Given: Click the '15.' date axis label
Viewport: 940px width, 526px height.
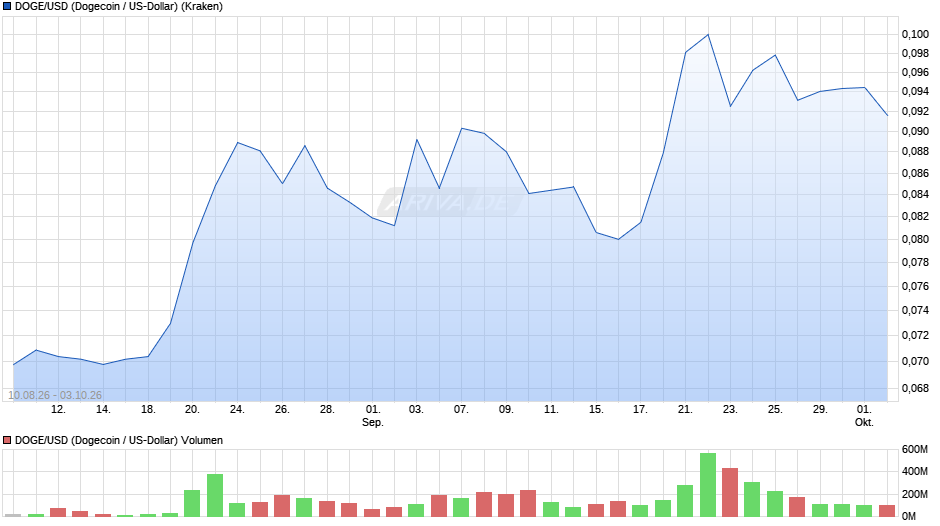Looking at the screenshot, I should coord(596,409).
